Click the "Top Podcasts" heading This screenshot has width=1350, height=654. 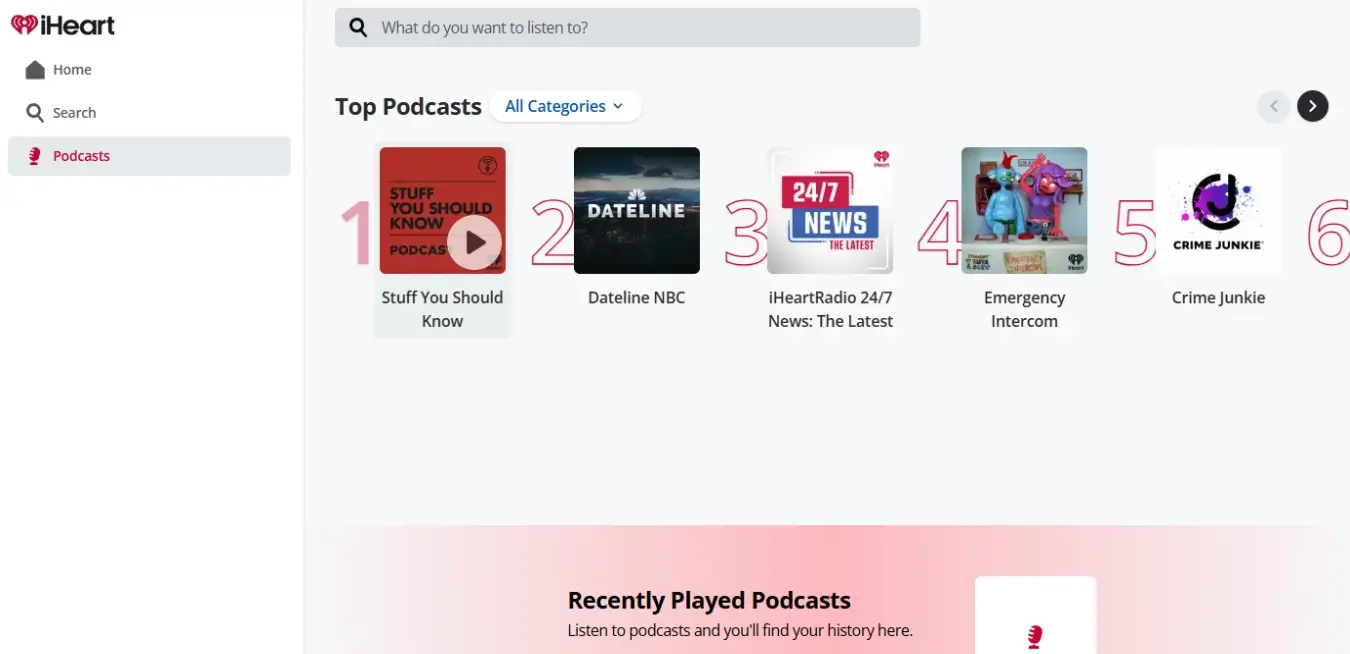pos(408,107)
